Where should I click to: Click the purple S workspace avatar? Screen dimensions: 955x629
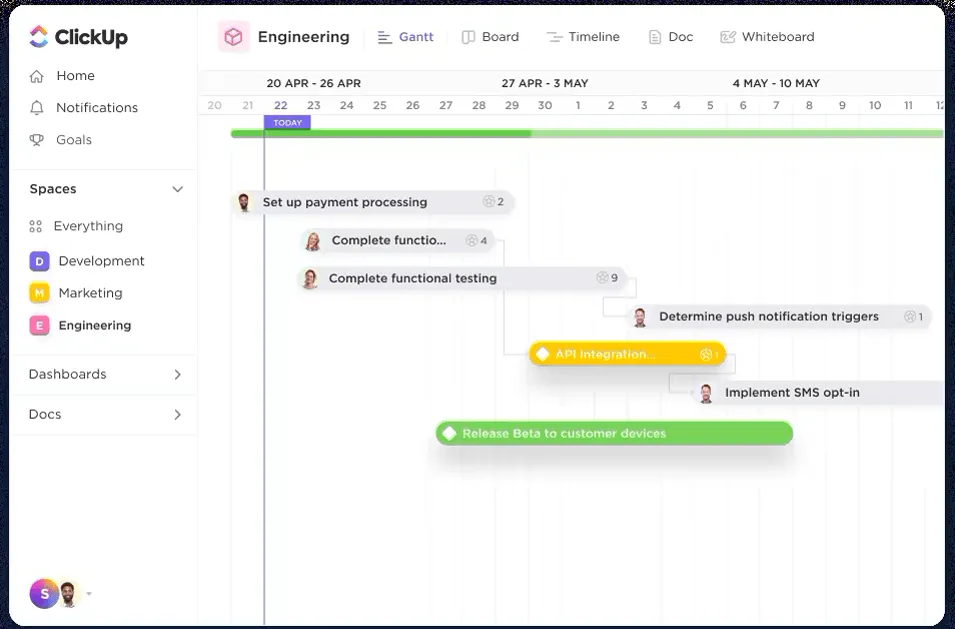point(44,594)
